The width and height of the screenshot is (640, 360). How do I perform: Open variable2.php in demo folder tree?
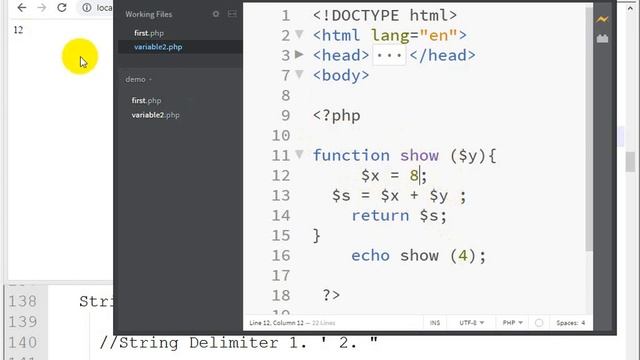(155, 115)
